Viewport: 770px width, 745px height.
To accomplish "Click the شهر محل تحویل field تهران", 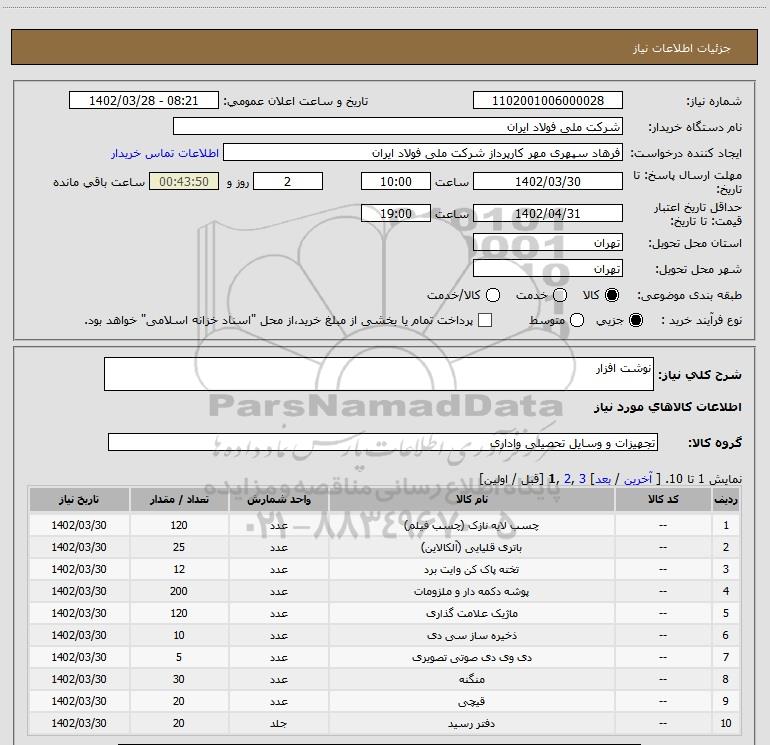I will 548,268.
